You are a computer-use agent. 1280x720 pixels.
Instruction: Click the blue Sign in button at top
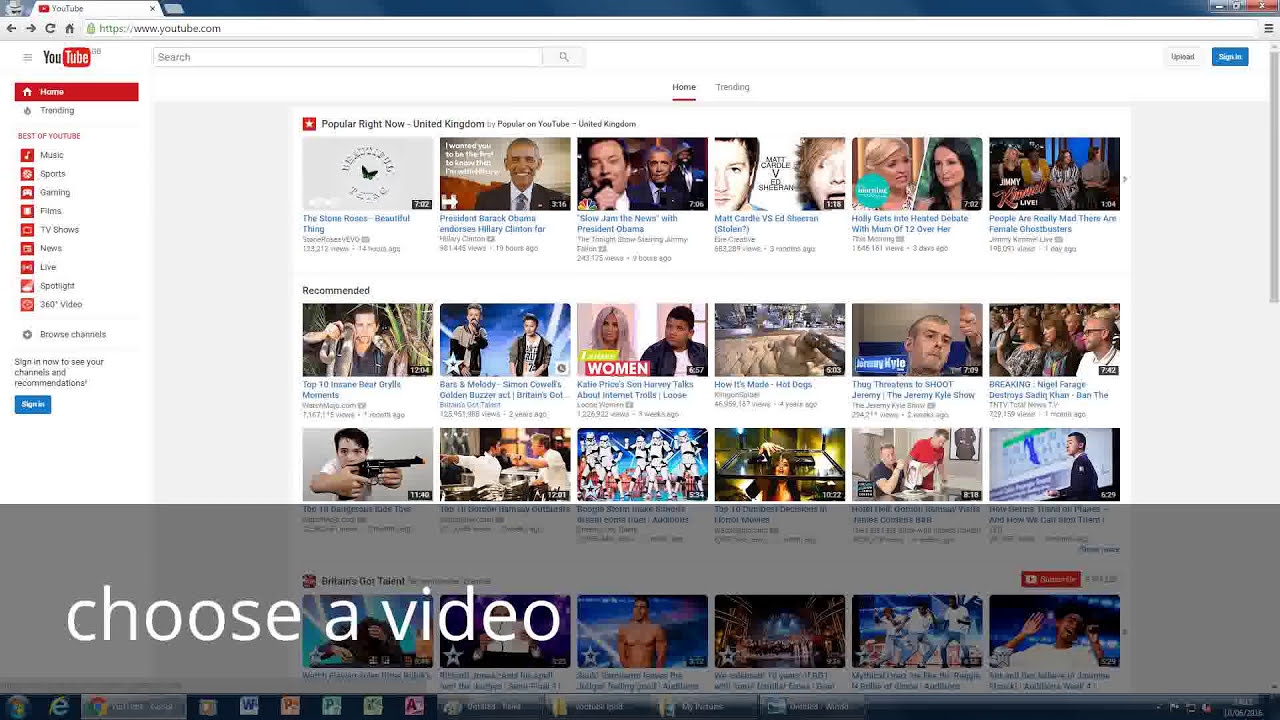[x=1230, y=57]
